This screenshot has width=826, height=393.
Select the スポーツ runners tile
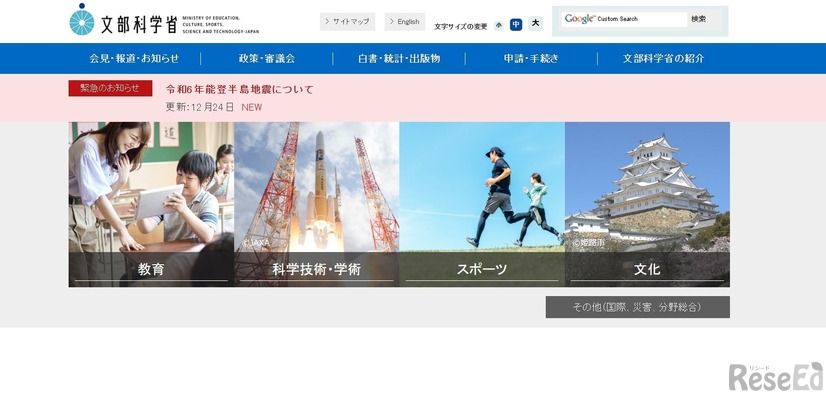482,204
